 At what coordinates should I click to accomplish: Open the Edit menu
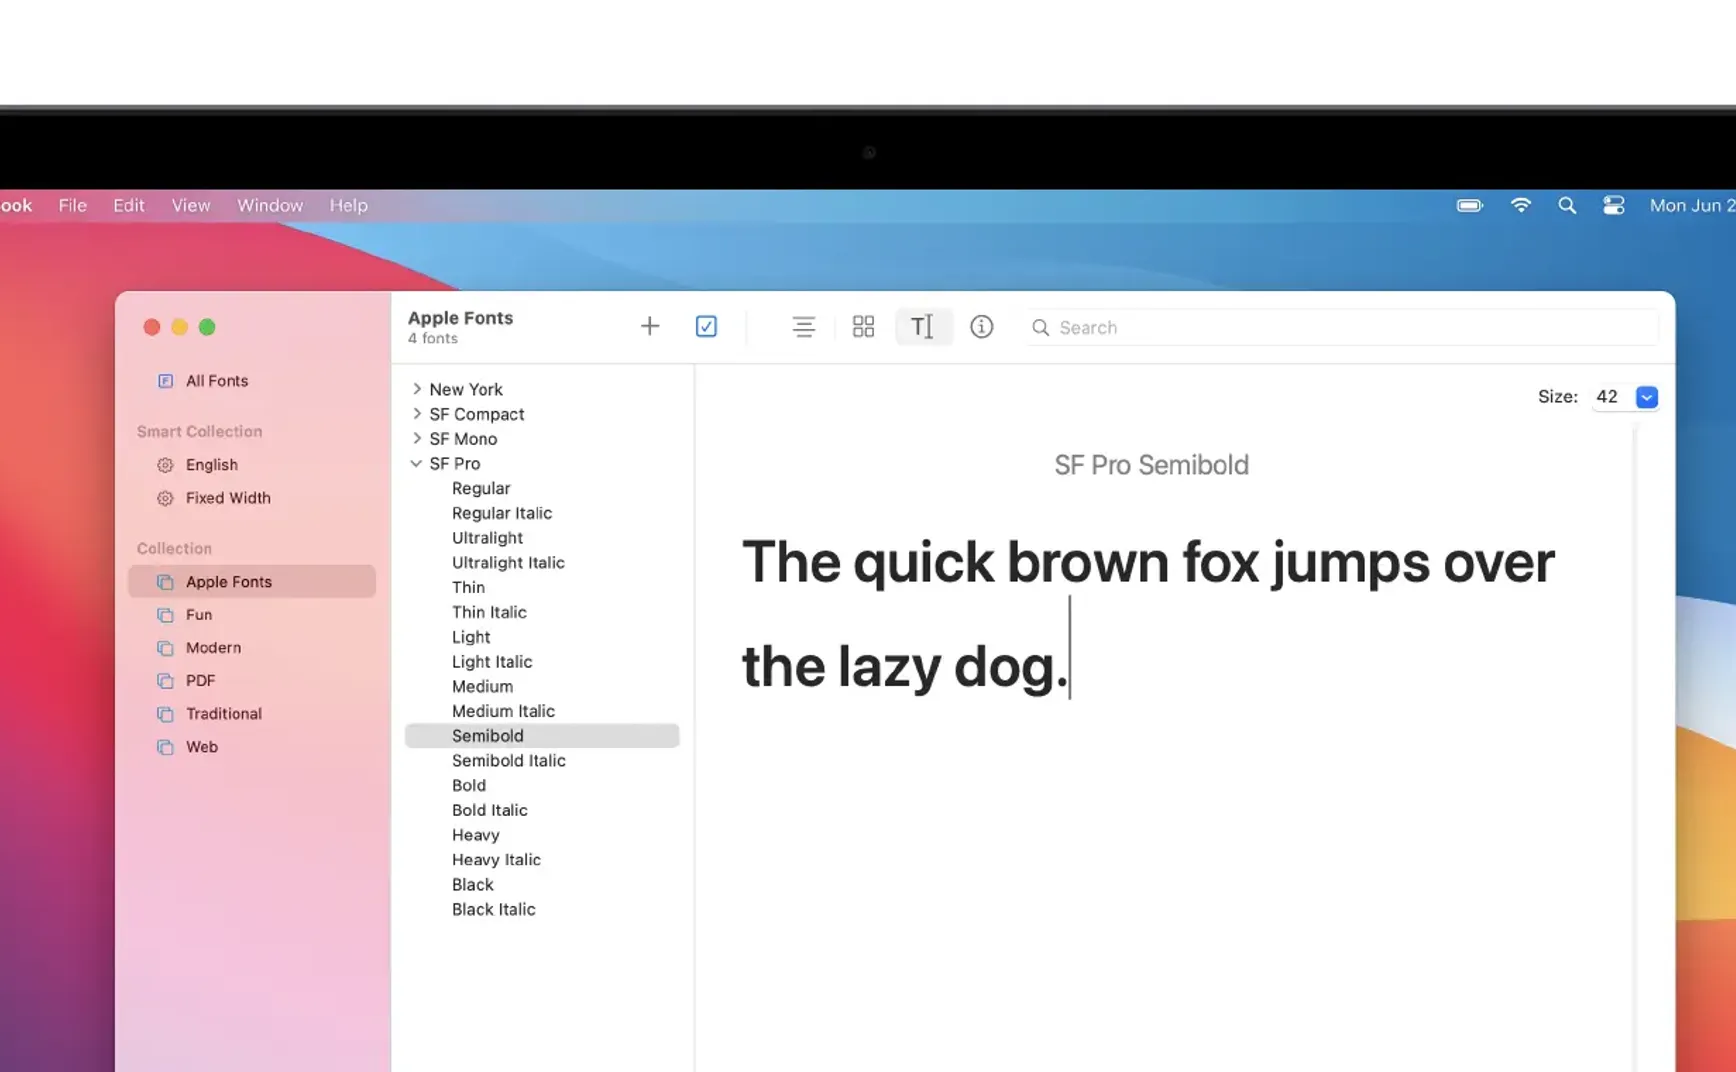pos(129,205)
